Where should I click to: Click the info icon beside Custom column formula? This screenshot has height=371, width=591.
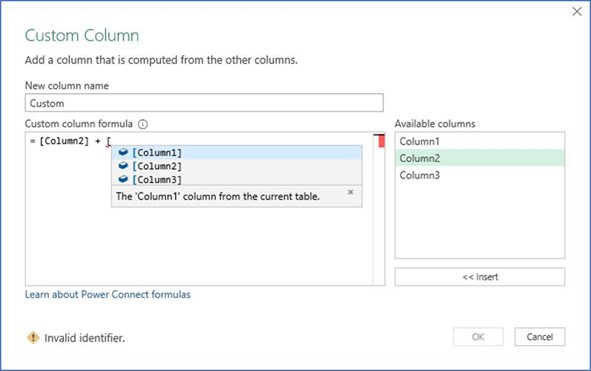tap(143, 124)
